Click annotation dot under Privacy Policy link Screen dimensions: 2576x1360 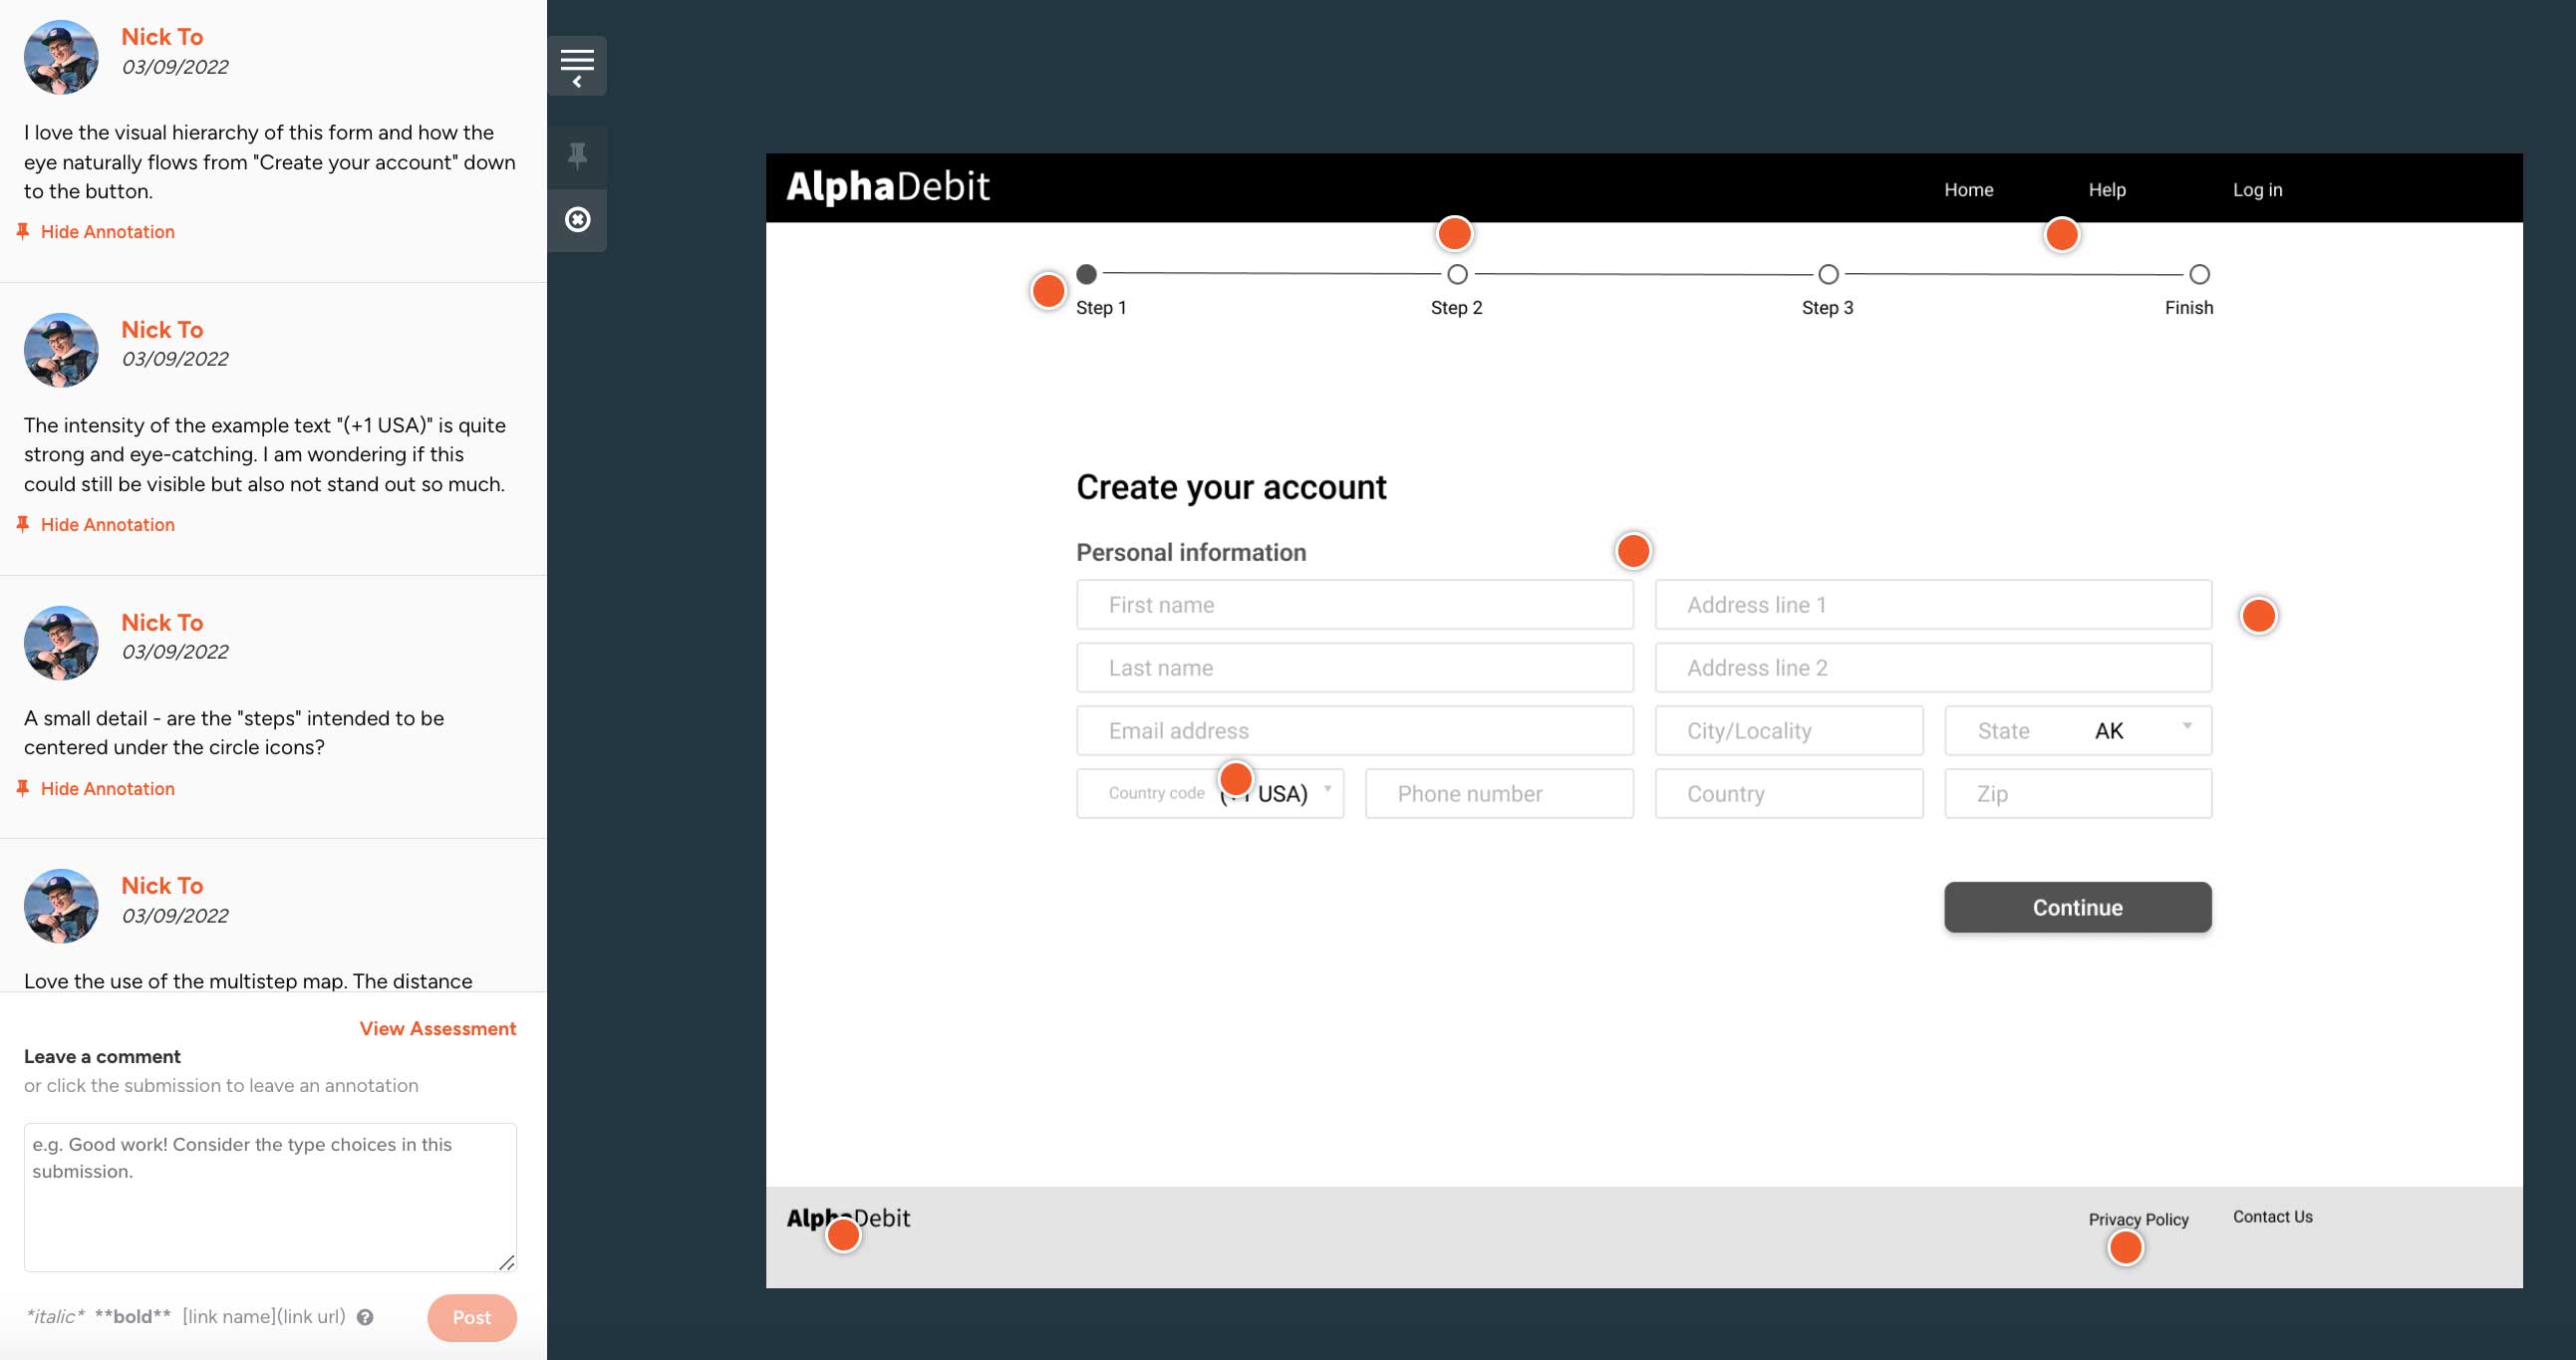point(2125,1247)
